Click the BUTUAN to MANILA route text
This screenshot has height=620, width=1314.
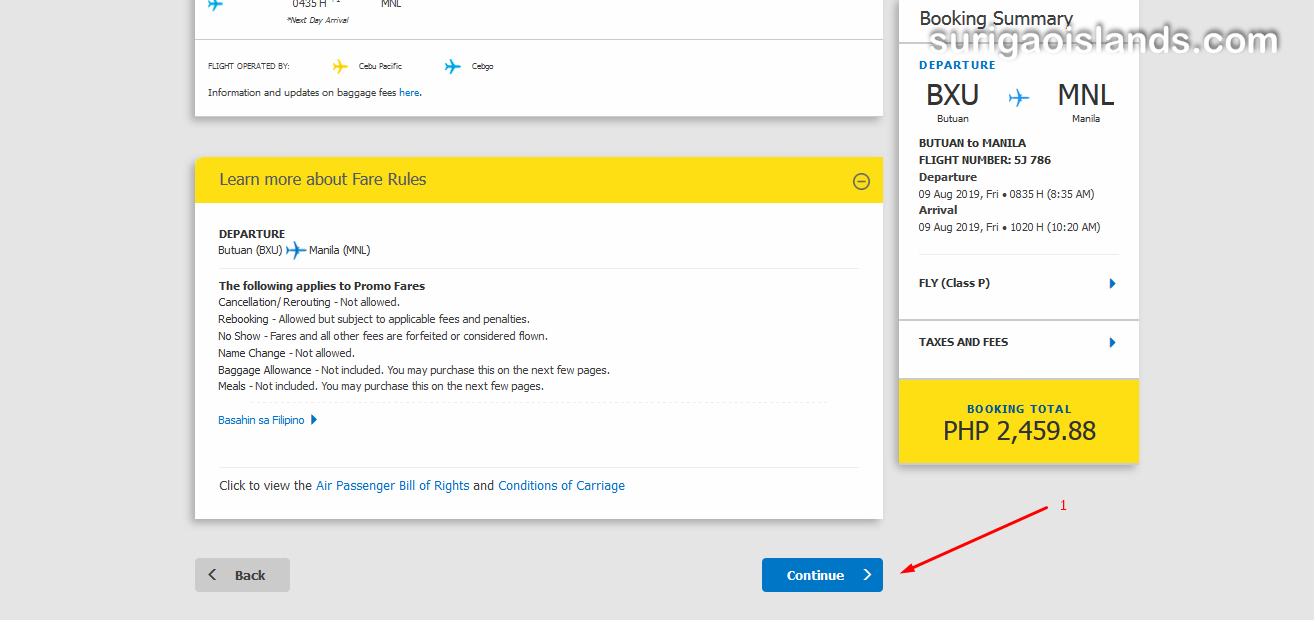tap(972, 143)
